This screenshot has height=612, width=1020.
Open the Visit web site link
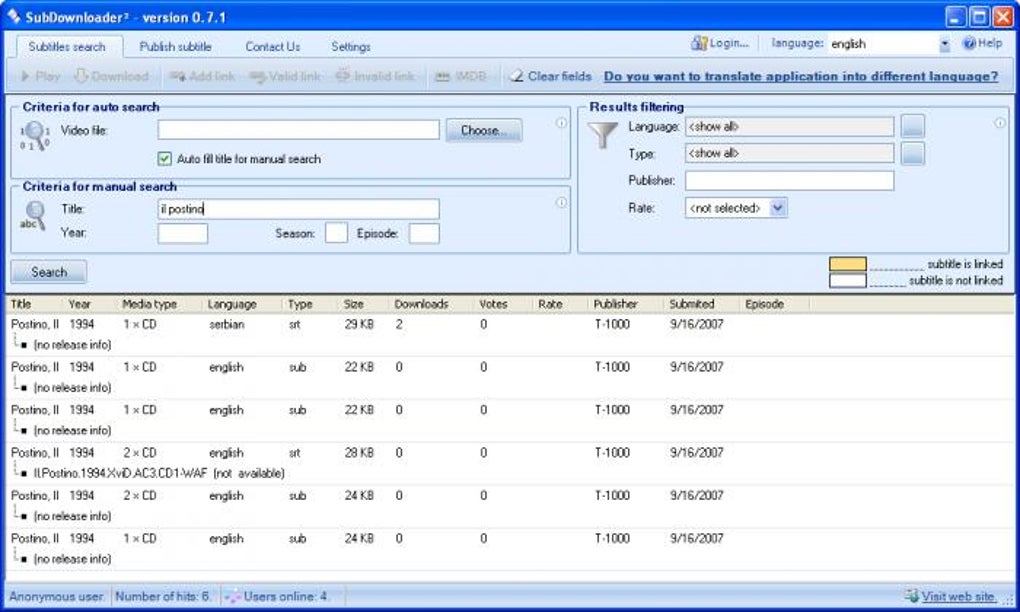point(958,596)
